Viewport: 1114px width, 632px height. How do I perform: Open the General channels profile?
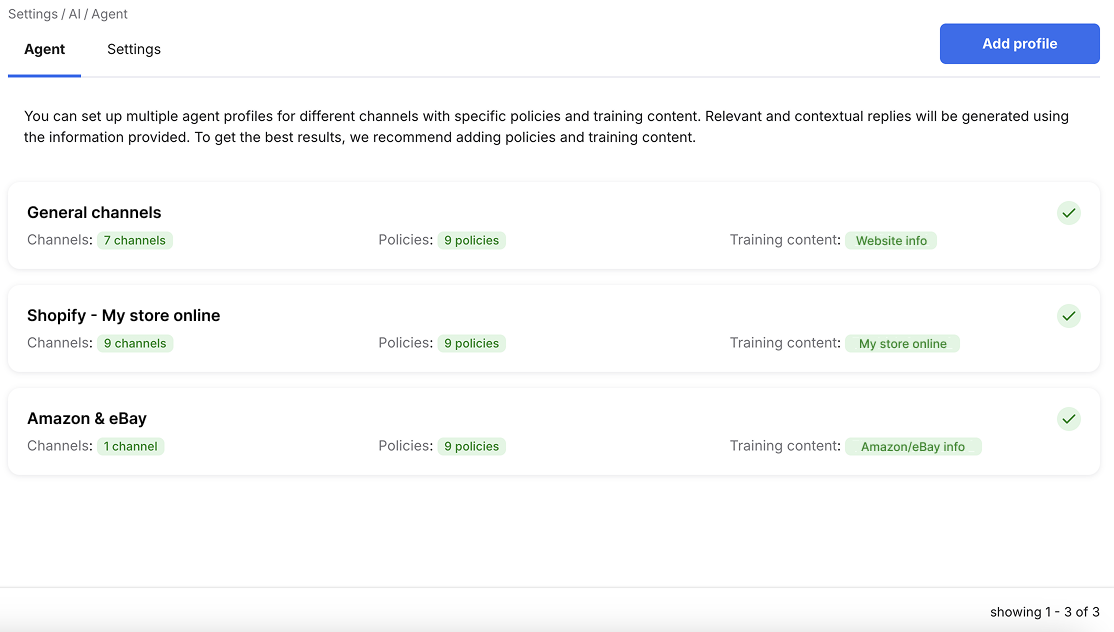(94, 212)
